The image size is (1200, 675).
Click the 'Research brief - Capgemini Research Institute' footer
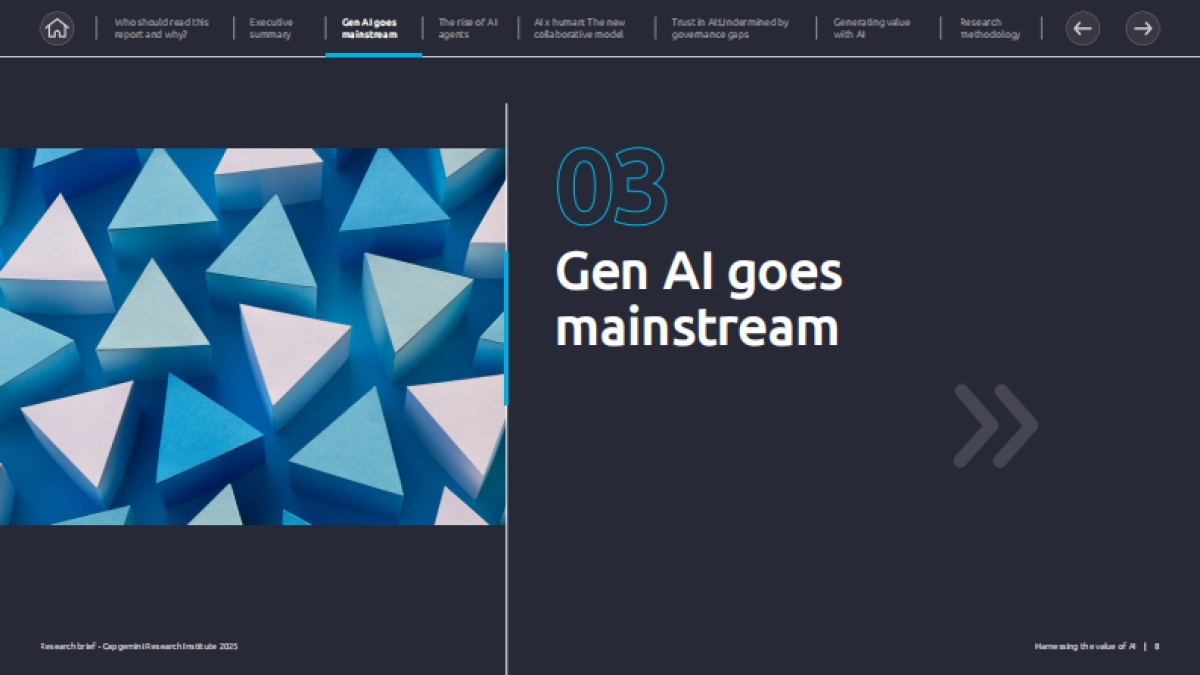pos(139,647)
